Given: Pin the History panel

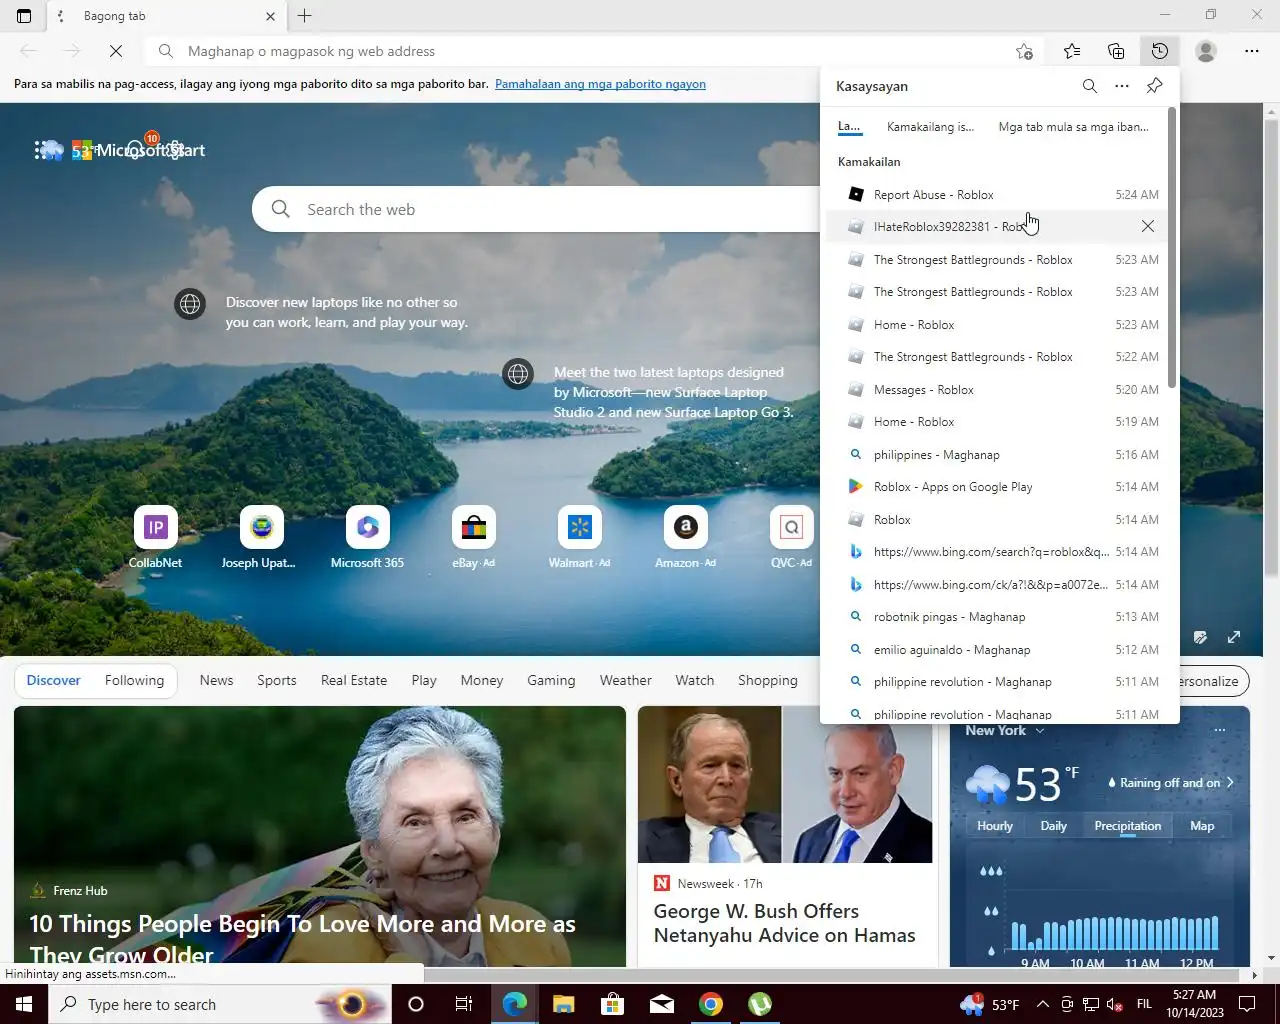Looking at the screenshot, I should (1155, 86).
